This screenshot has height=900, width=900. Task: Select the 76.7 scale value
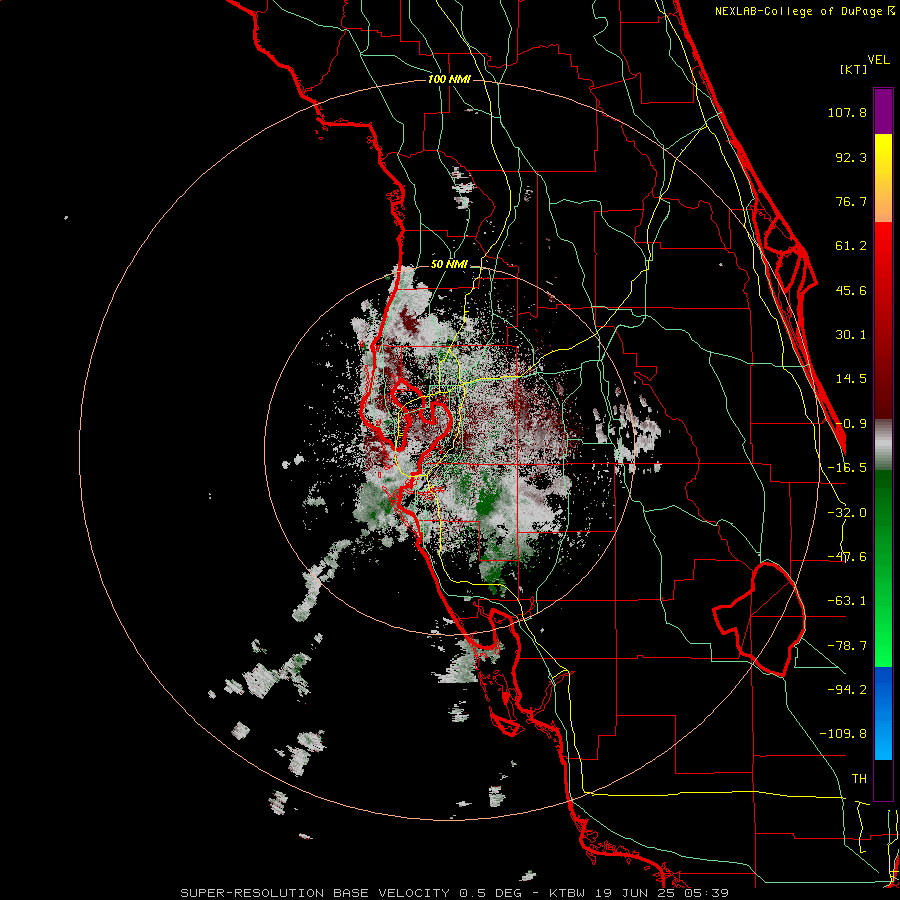(x=851, y=201)
